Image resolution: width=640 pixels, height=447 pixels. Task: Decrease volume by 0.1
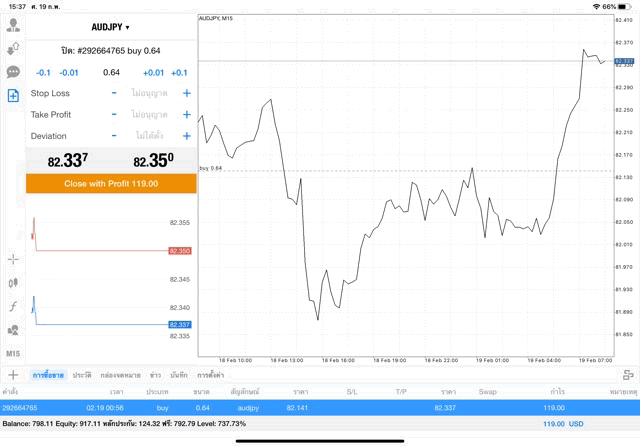pyautogui.click(x=43, y=72)
